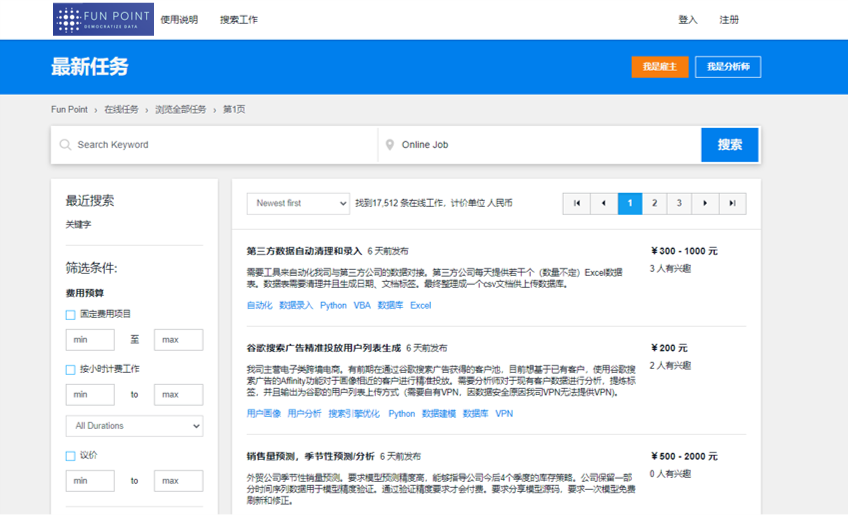Go to previous page arrow

click(604, 203)
